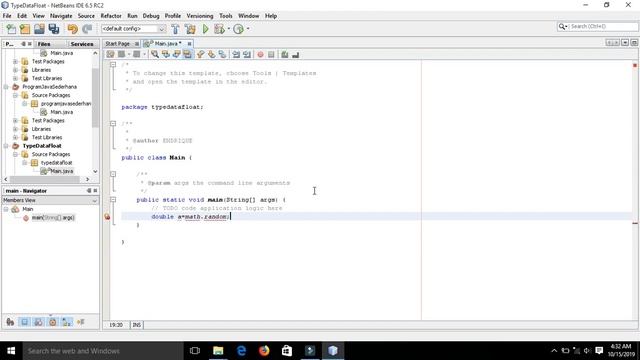Switch to the Files panel tab
640x360 pixels.
(x=44, y=44)
